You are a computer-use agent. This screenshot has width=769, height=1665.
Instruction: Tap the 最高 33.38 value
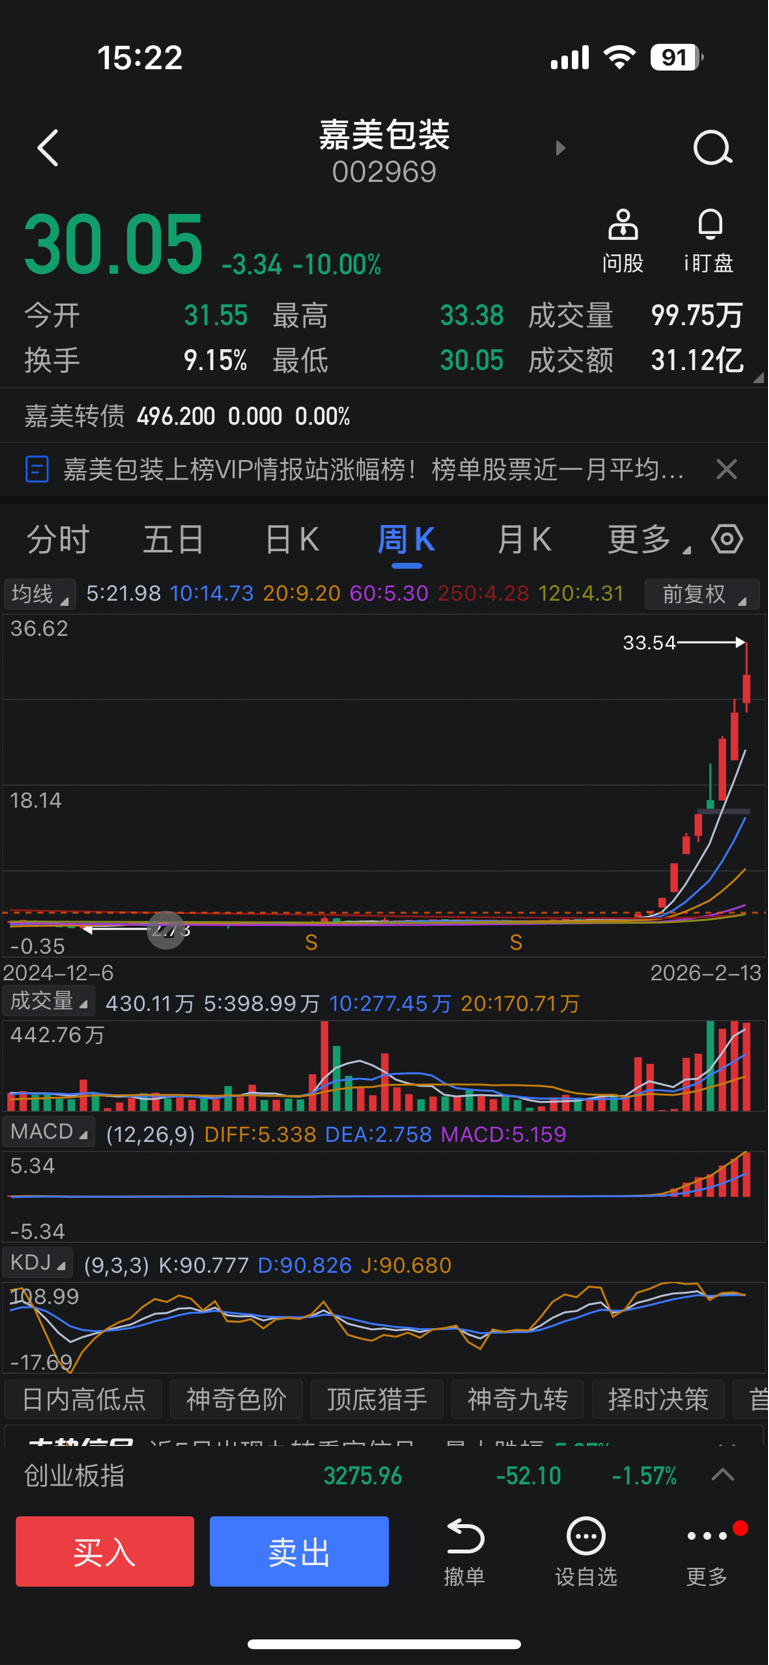tap(472, 316)
